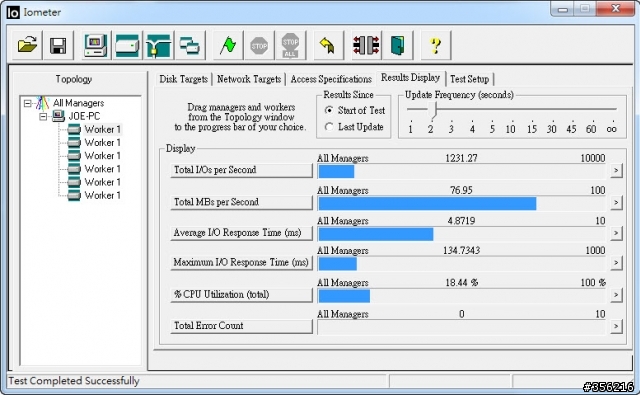The width and height of the screenshot is (640, 395).
Task: Select the bottom Worker 1 in tree
Action: pos(102,195)
